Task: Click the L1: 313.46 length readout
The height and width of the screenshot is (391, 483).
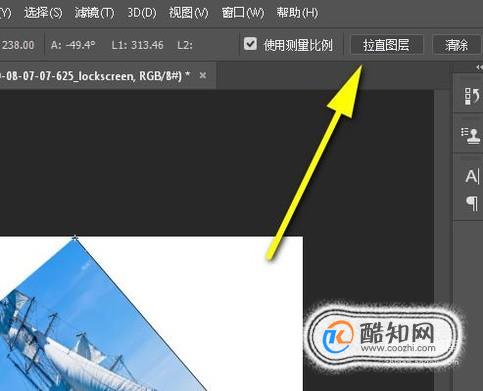Action: (x=137, y=45)
